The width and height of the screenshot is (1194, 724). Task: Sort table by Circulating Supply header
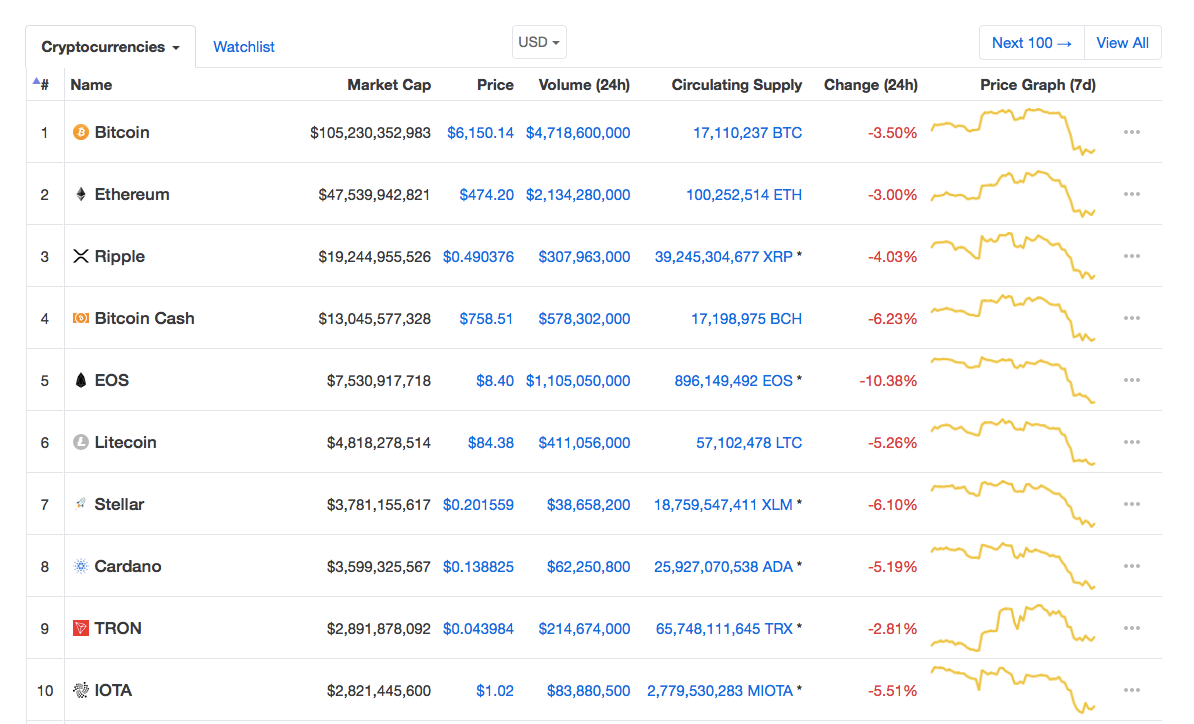[x=736, y=85]
